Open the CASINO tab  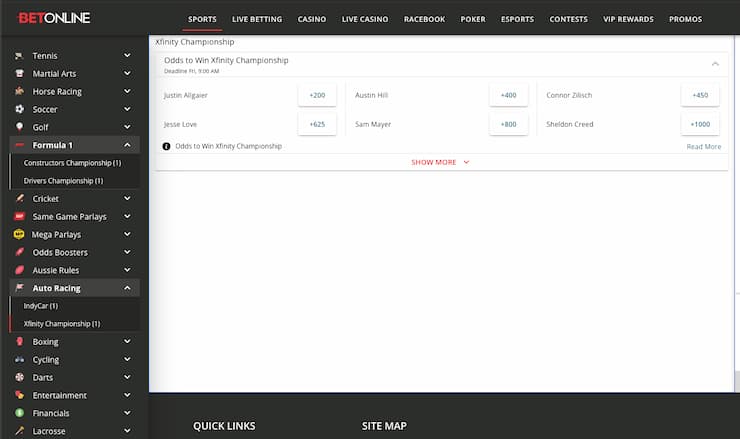[311, 19]
